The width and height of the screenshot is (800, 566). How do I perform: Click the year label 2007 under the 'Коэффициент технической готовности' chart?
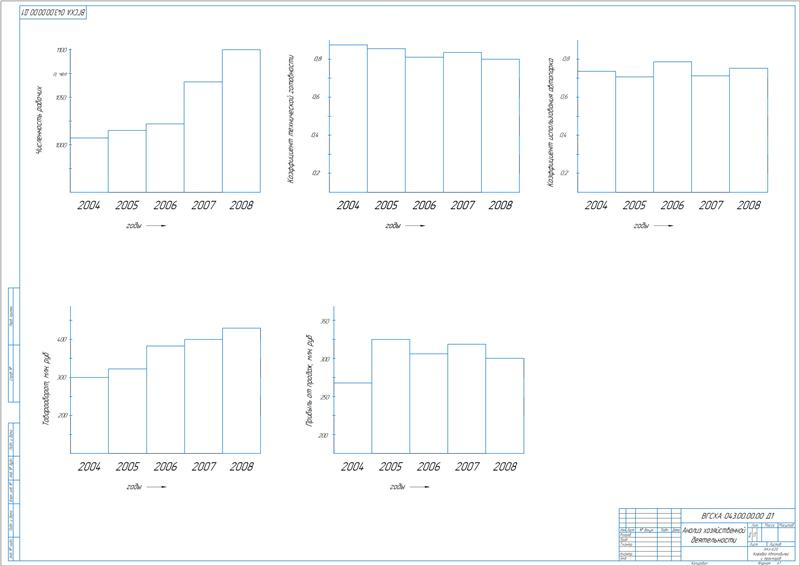tap(462, 205)
